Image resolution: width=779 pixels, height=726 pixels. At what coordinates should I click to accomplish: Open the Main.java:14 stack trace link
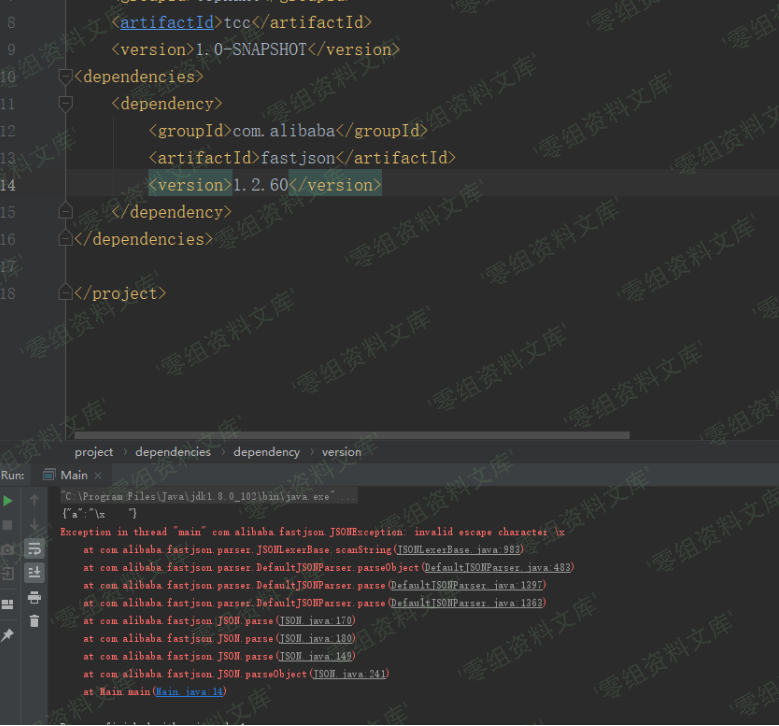[x=189, y=692]
